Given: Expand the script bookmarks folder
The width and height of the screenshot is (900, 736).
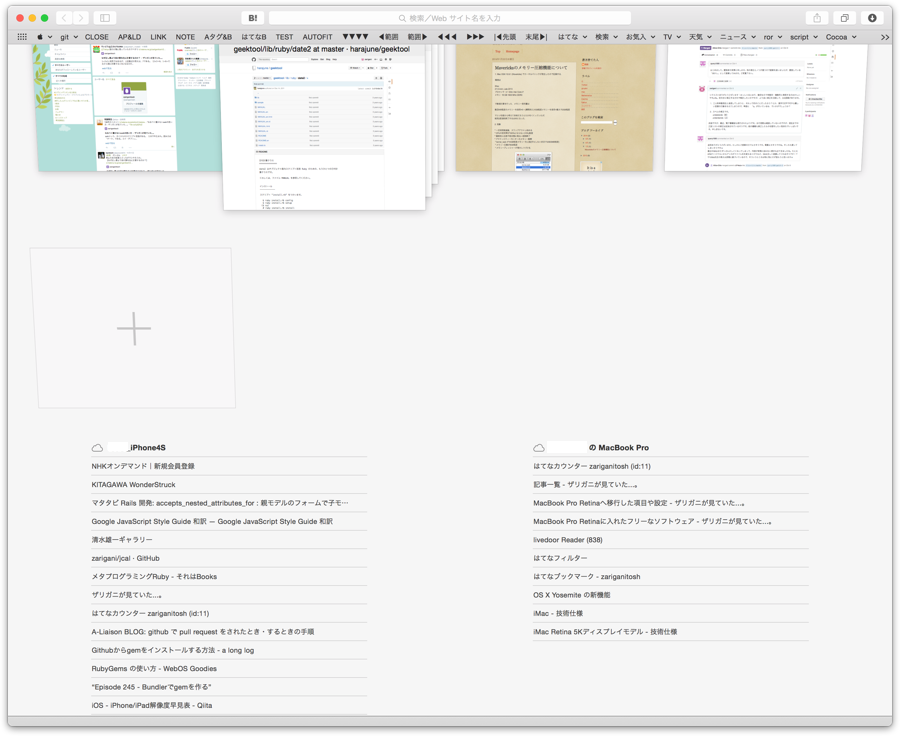Looking at the screenshot, I should coord(804,37).
